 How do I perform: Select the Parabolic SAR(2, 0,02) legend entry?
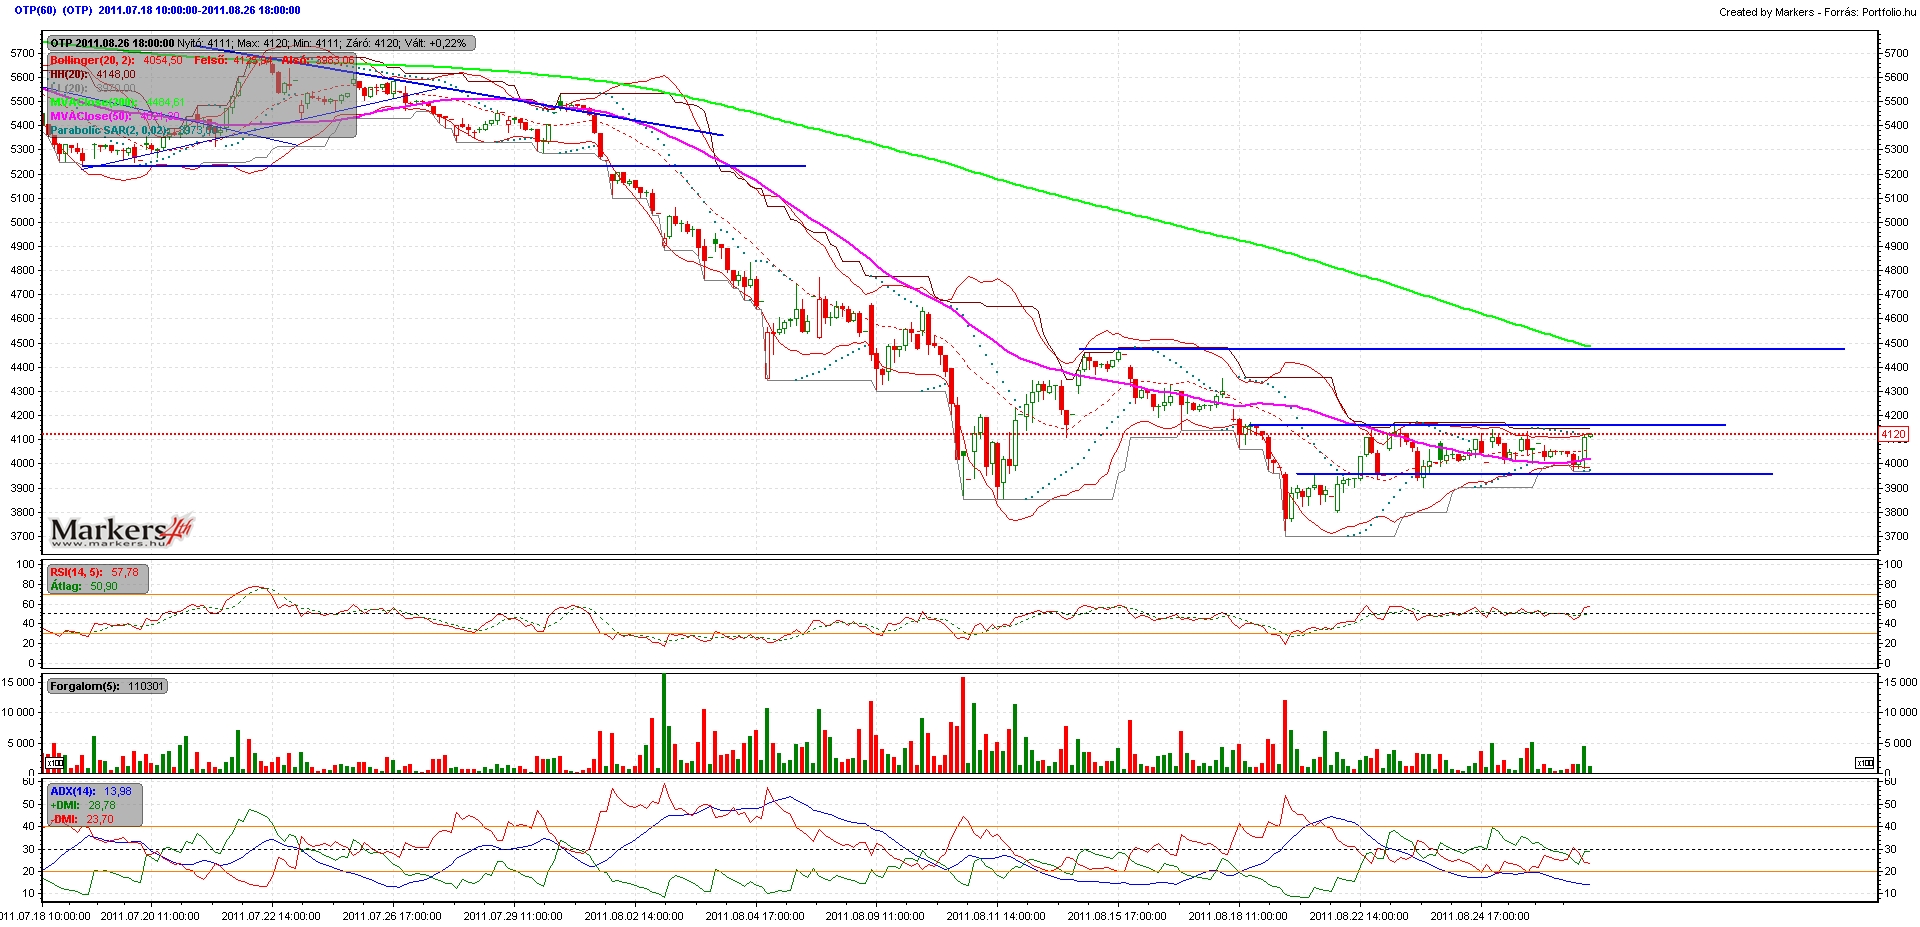(135, 130)
